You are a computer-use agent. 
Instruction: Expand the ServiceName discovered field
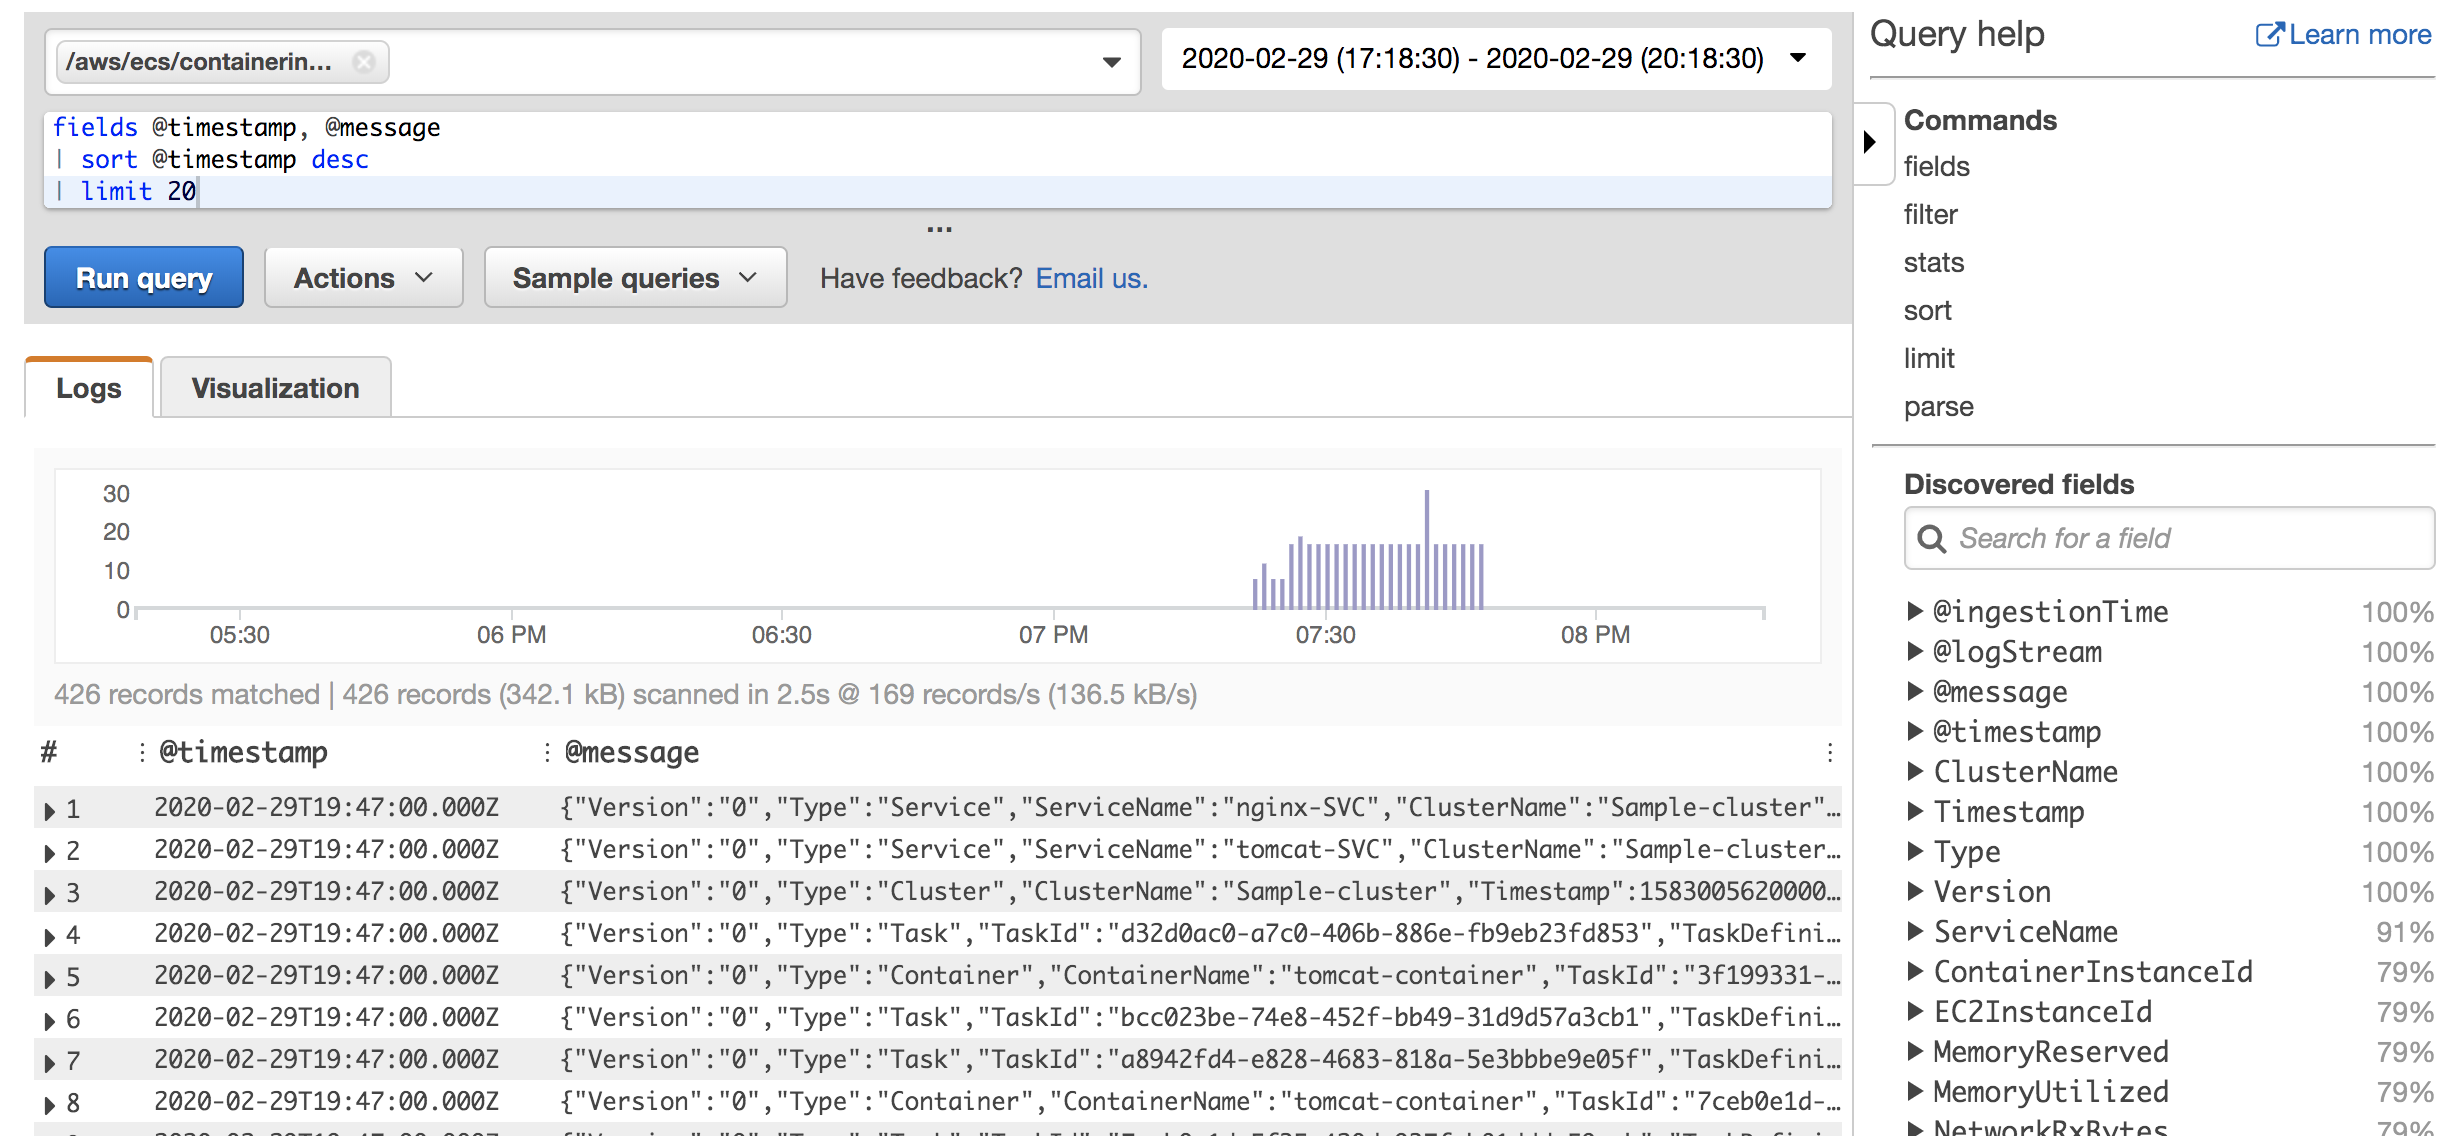(1915, 931)
